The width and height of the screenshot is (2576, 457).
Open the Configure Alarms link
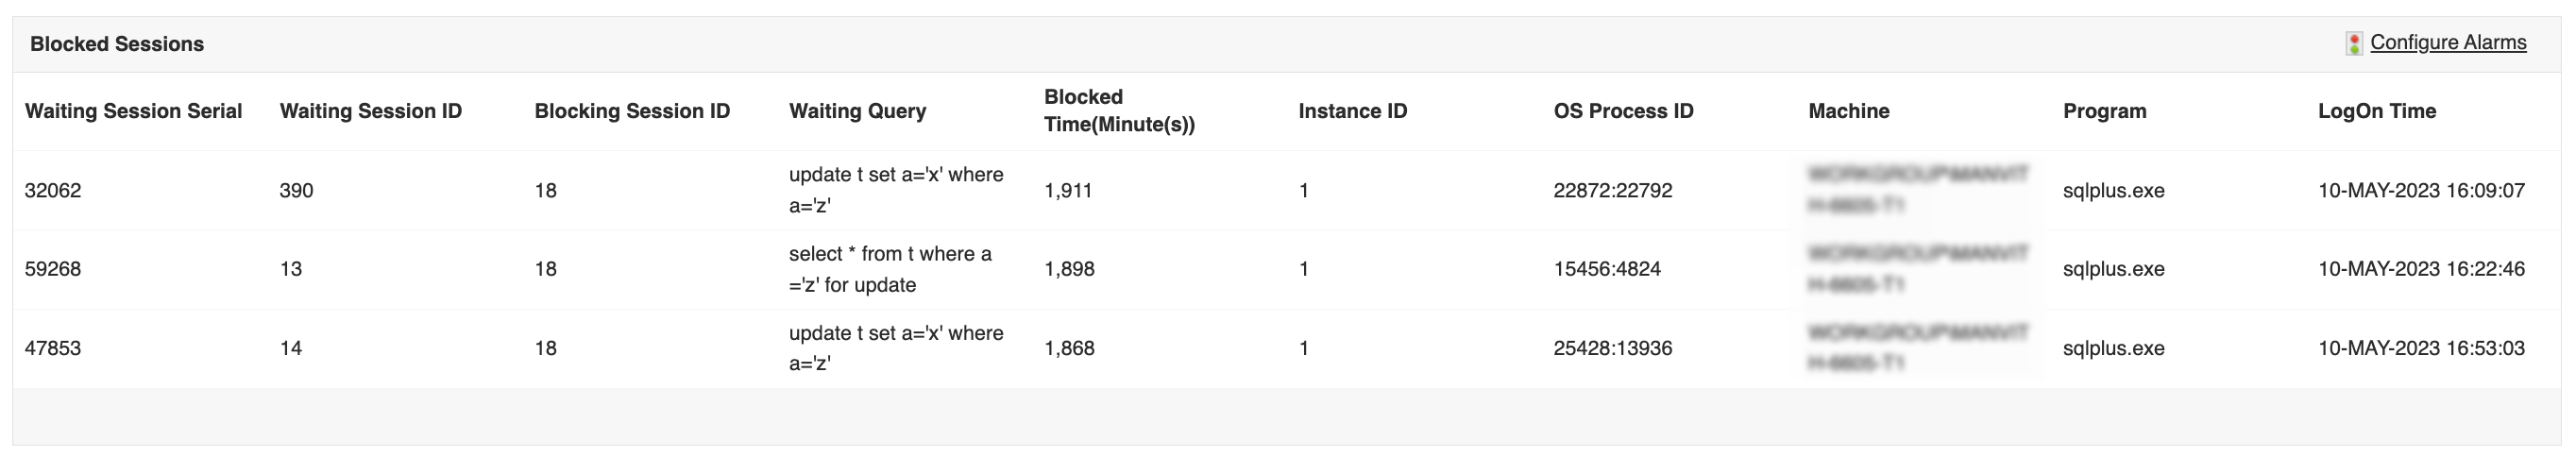[2447, 42]
